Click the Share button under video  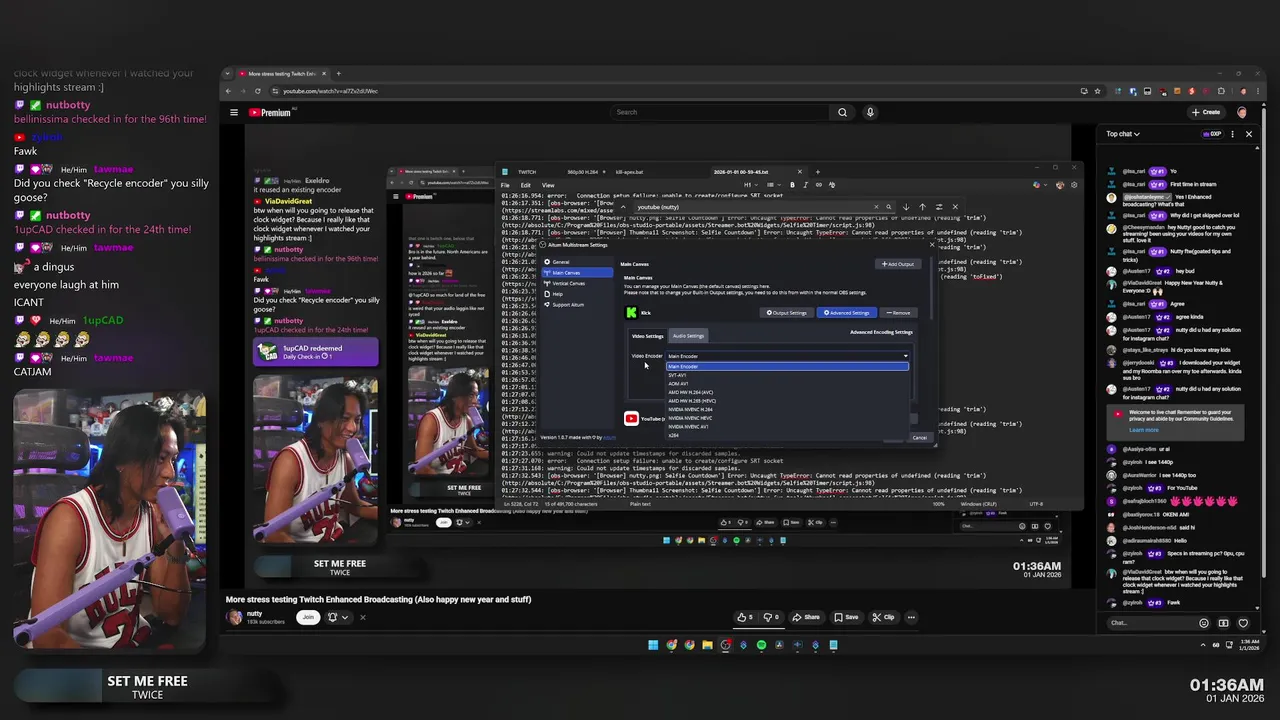(805, 617)
